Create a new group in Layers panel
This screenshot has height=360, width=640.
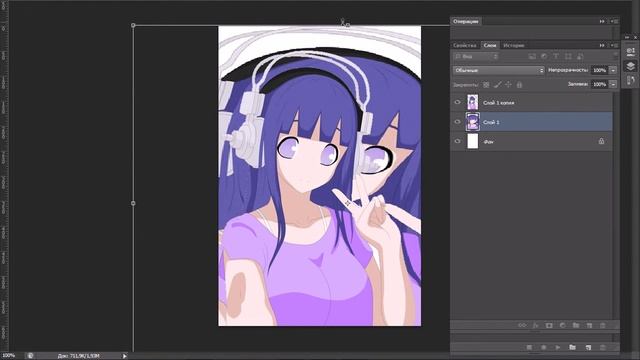click(576, 325)
